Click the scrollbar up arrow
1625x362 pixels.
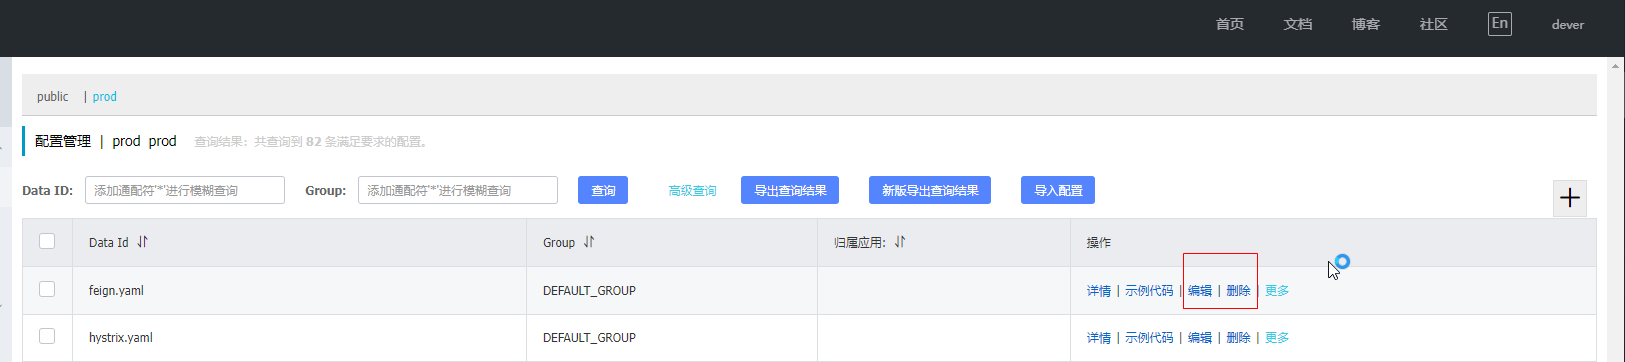1616,66
